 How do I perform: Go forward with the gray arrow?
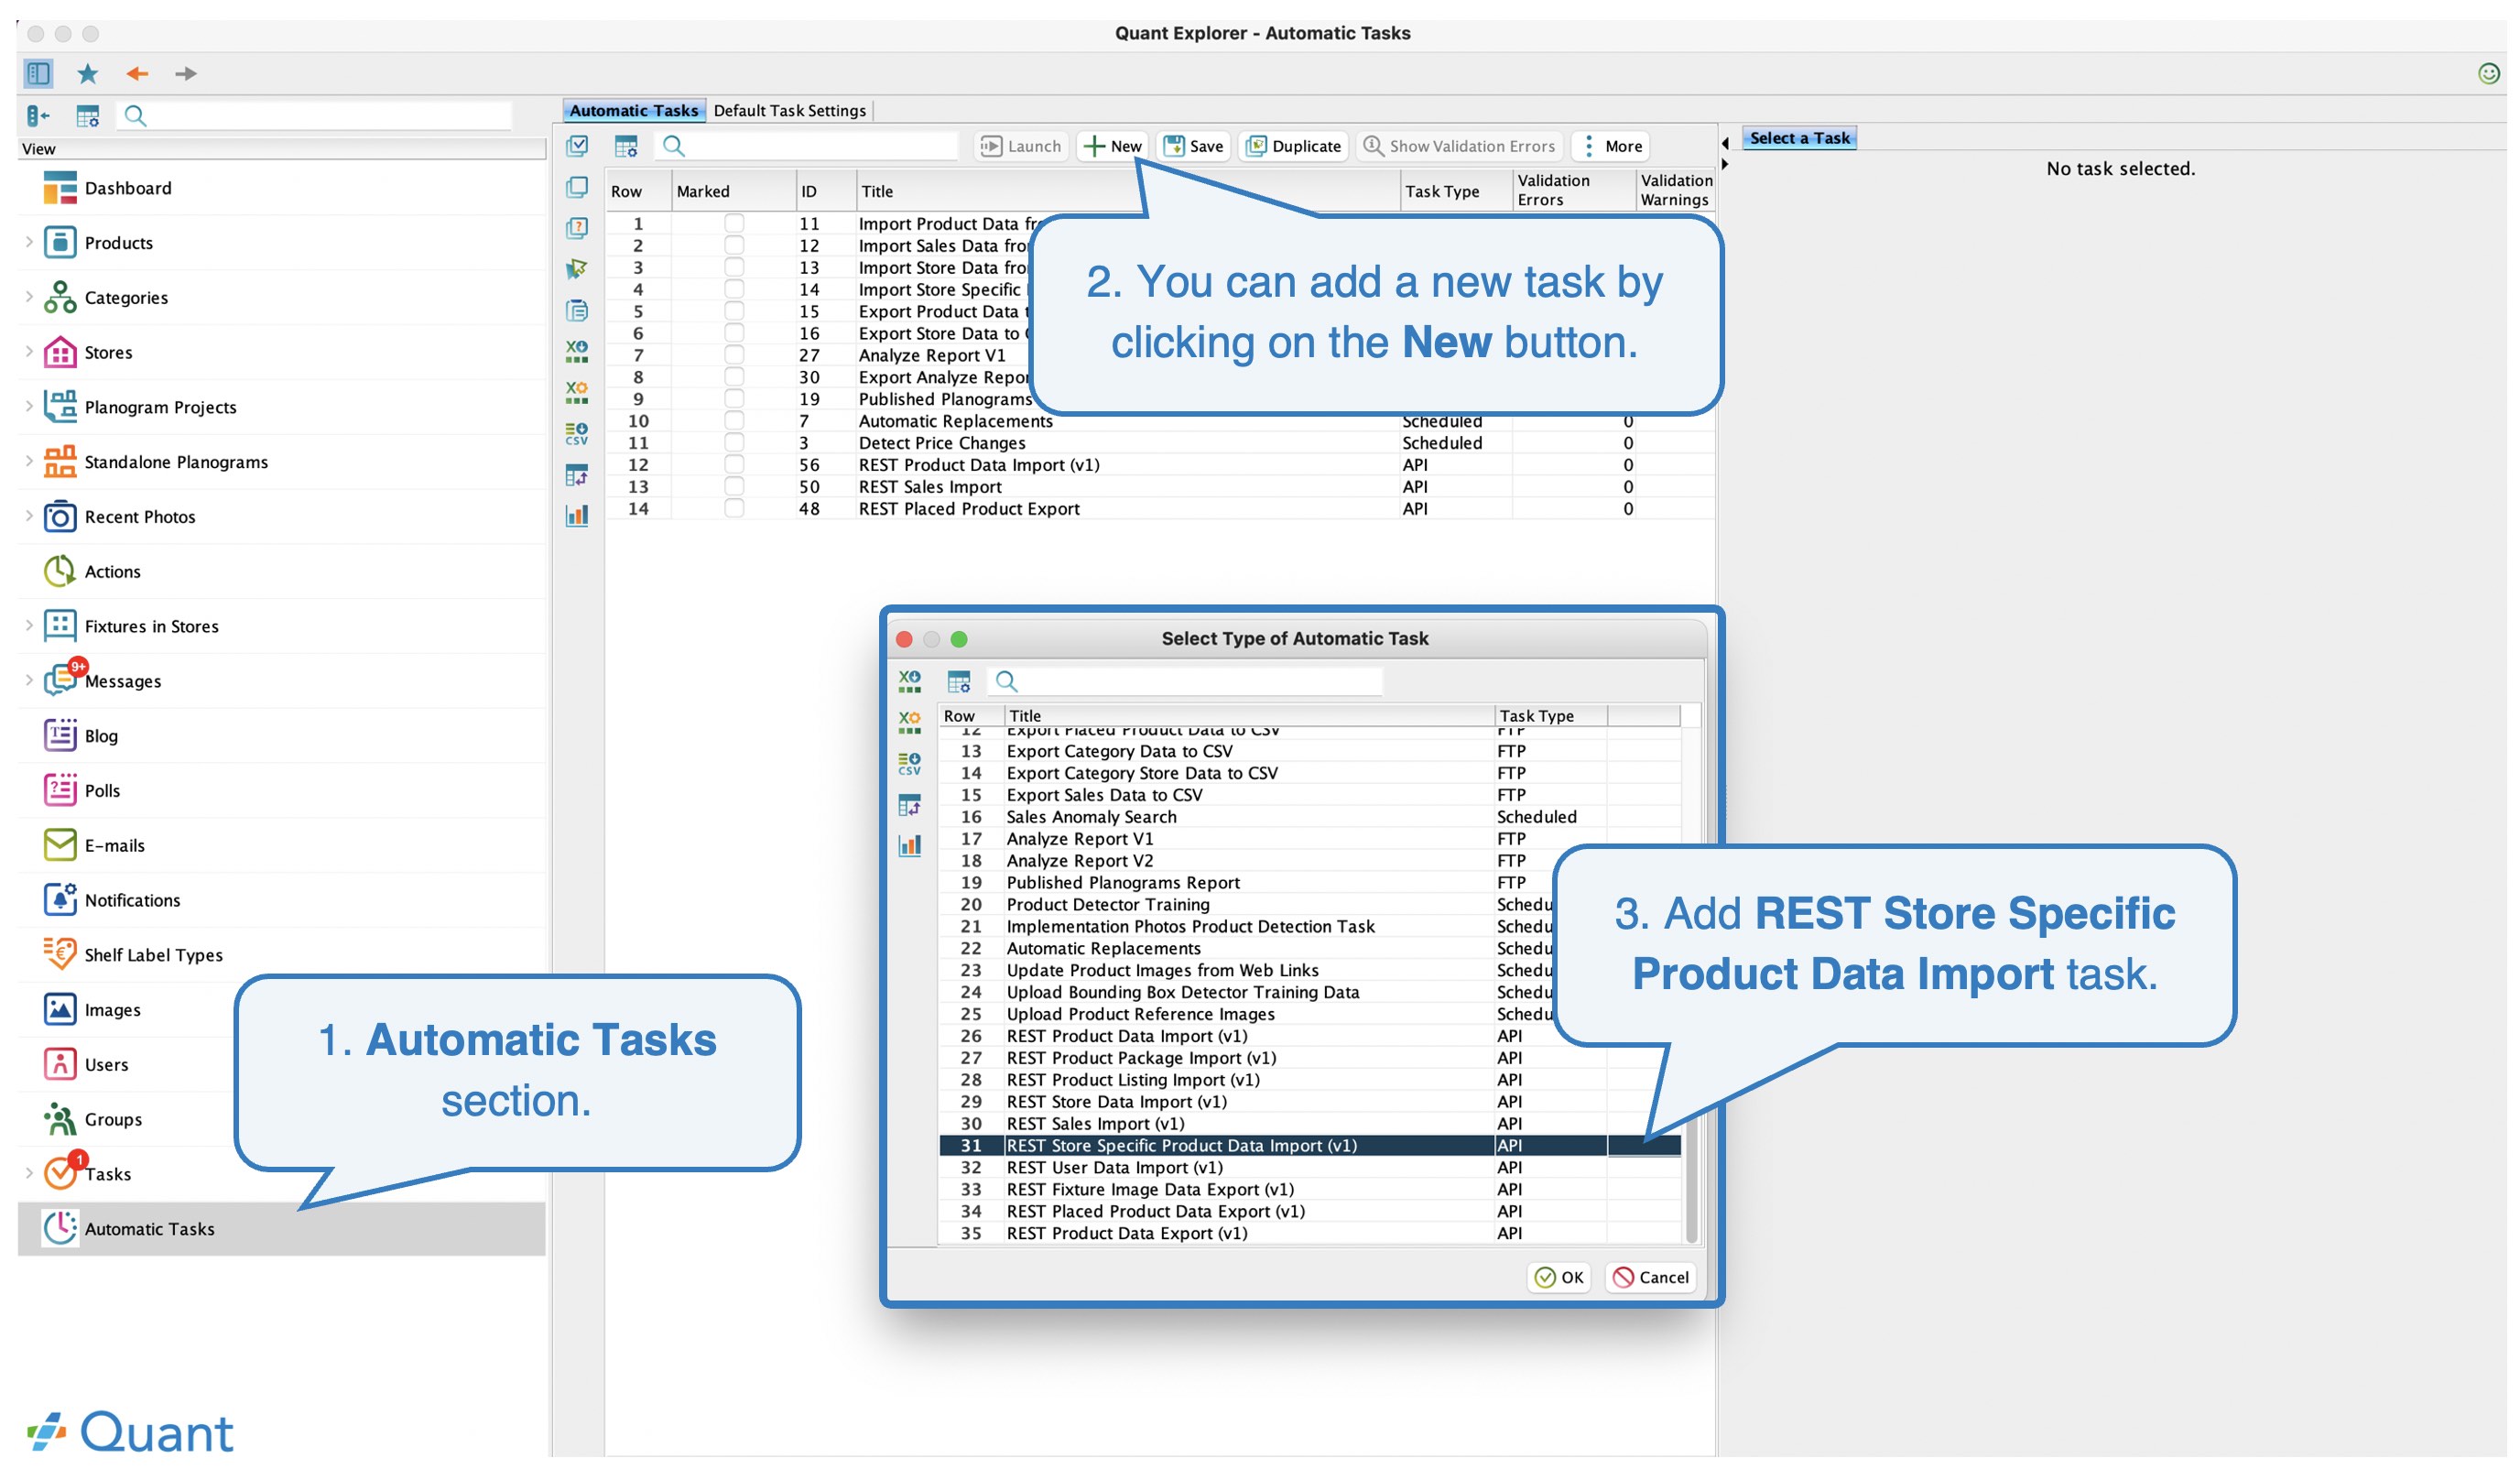pyautogui.click(x=186, y=74)
